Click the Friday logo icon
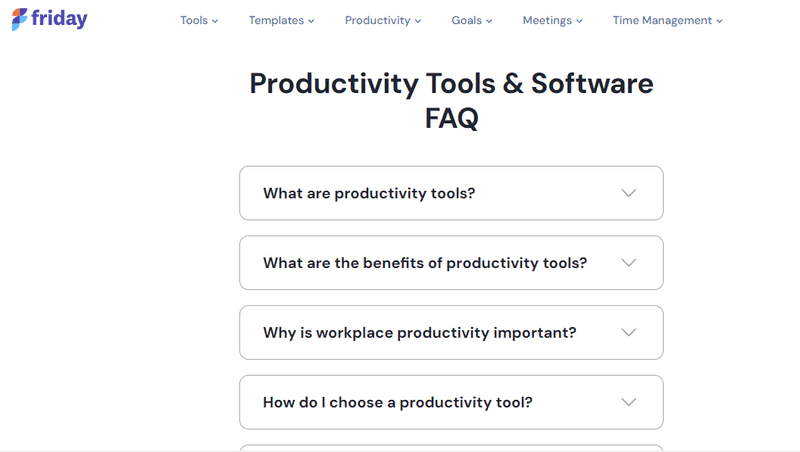Screen dimensions: 800x452 19,19
